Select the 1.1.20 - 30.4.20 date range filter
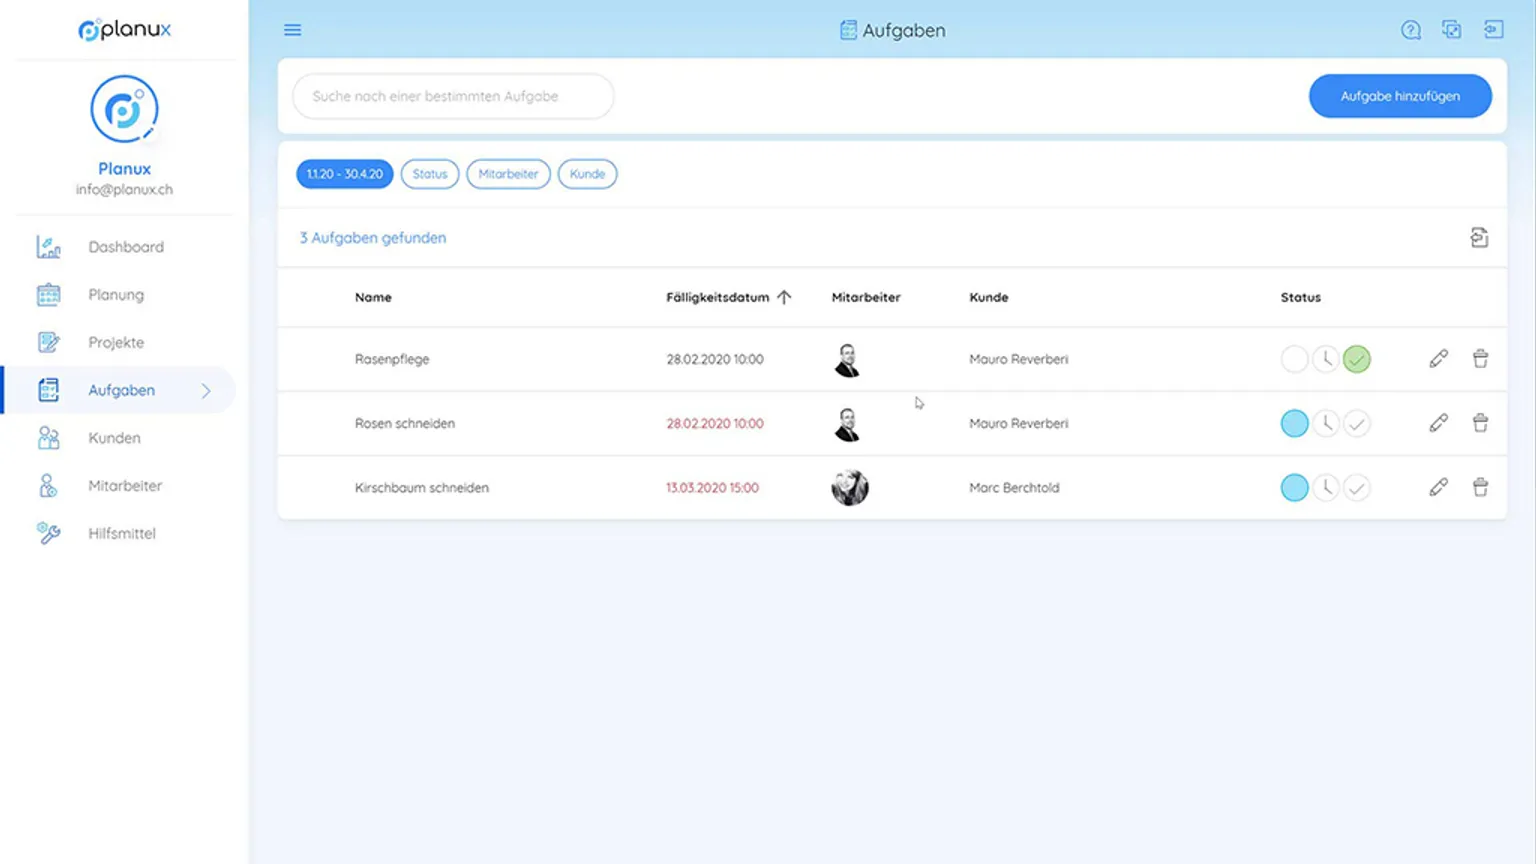Image resolution: width=1536 pixels, height=864 pixels. click(344, 174)
